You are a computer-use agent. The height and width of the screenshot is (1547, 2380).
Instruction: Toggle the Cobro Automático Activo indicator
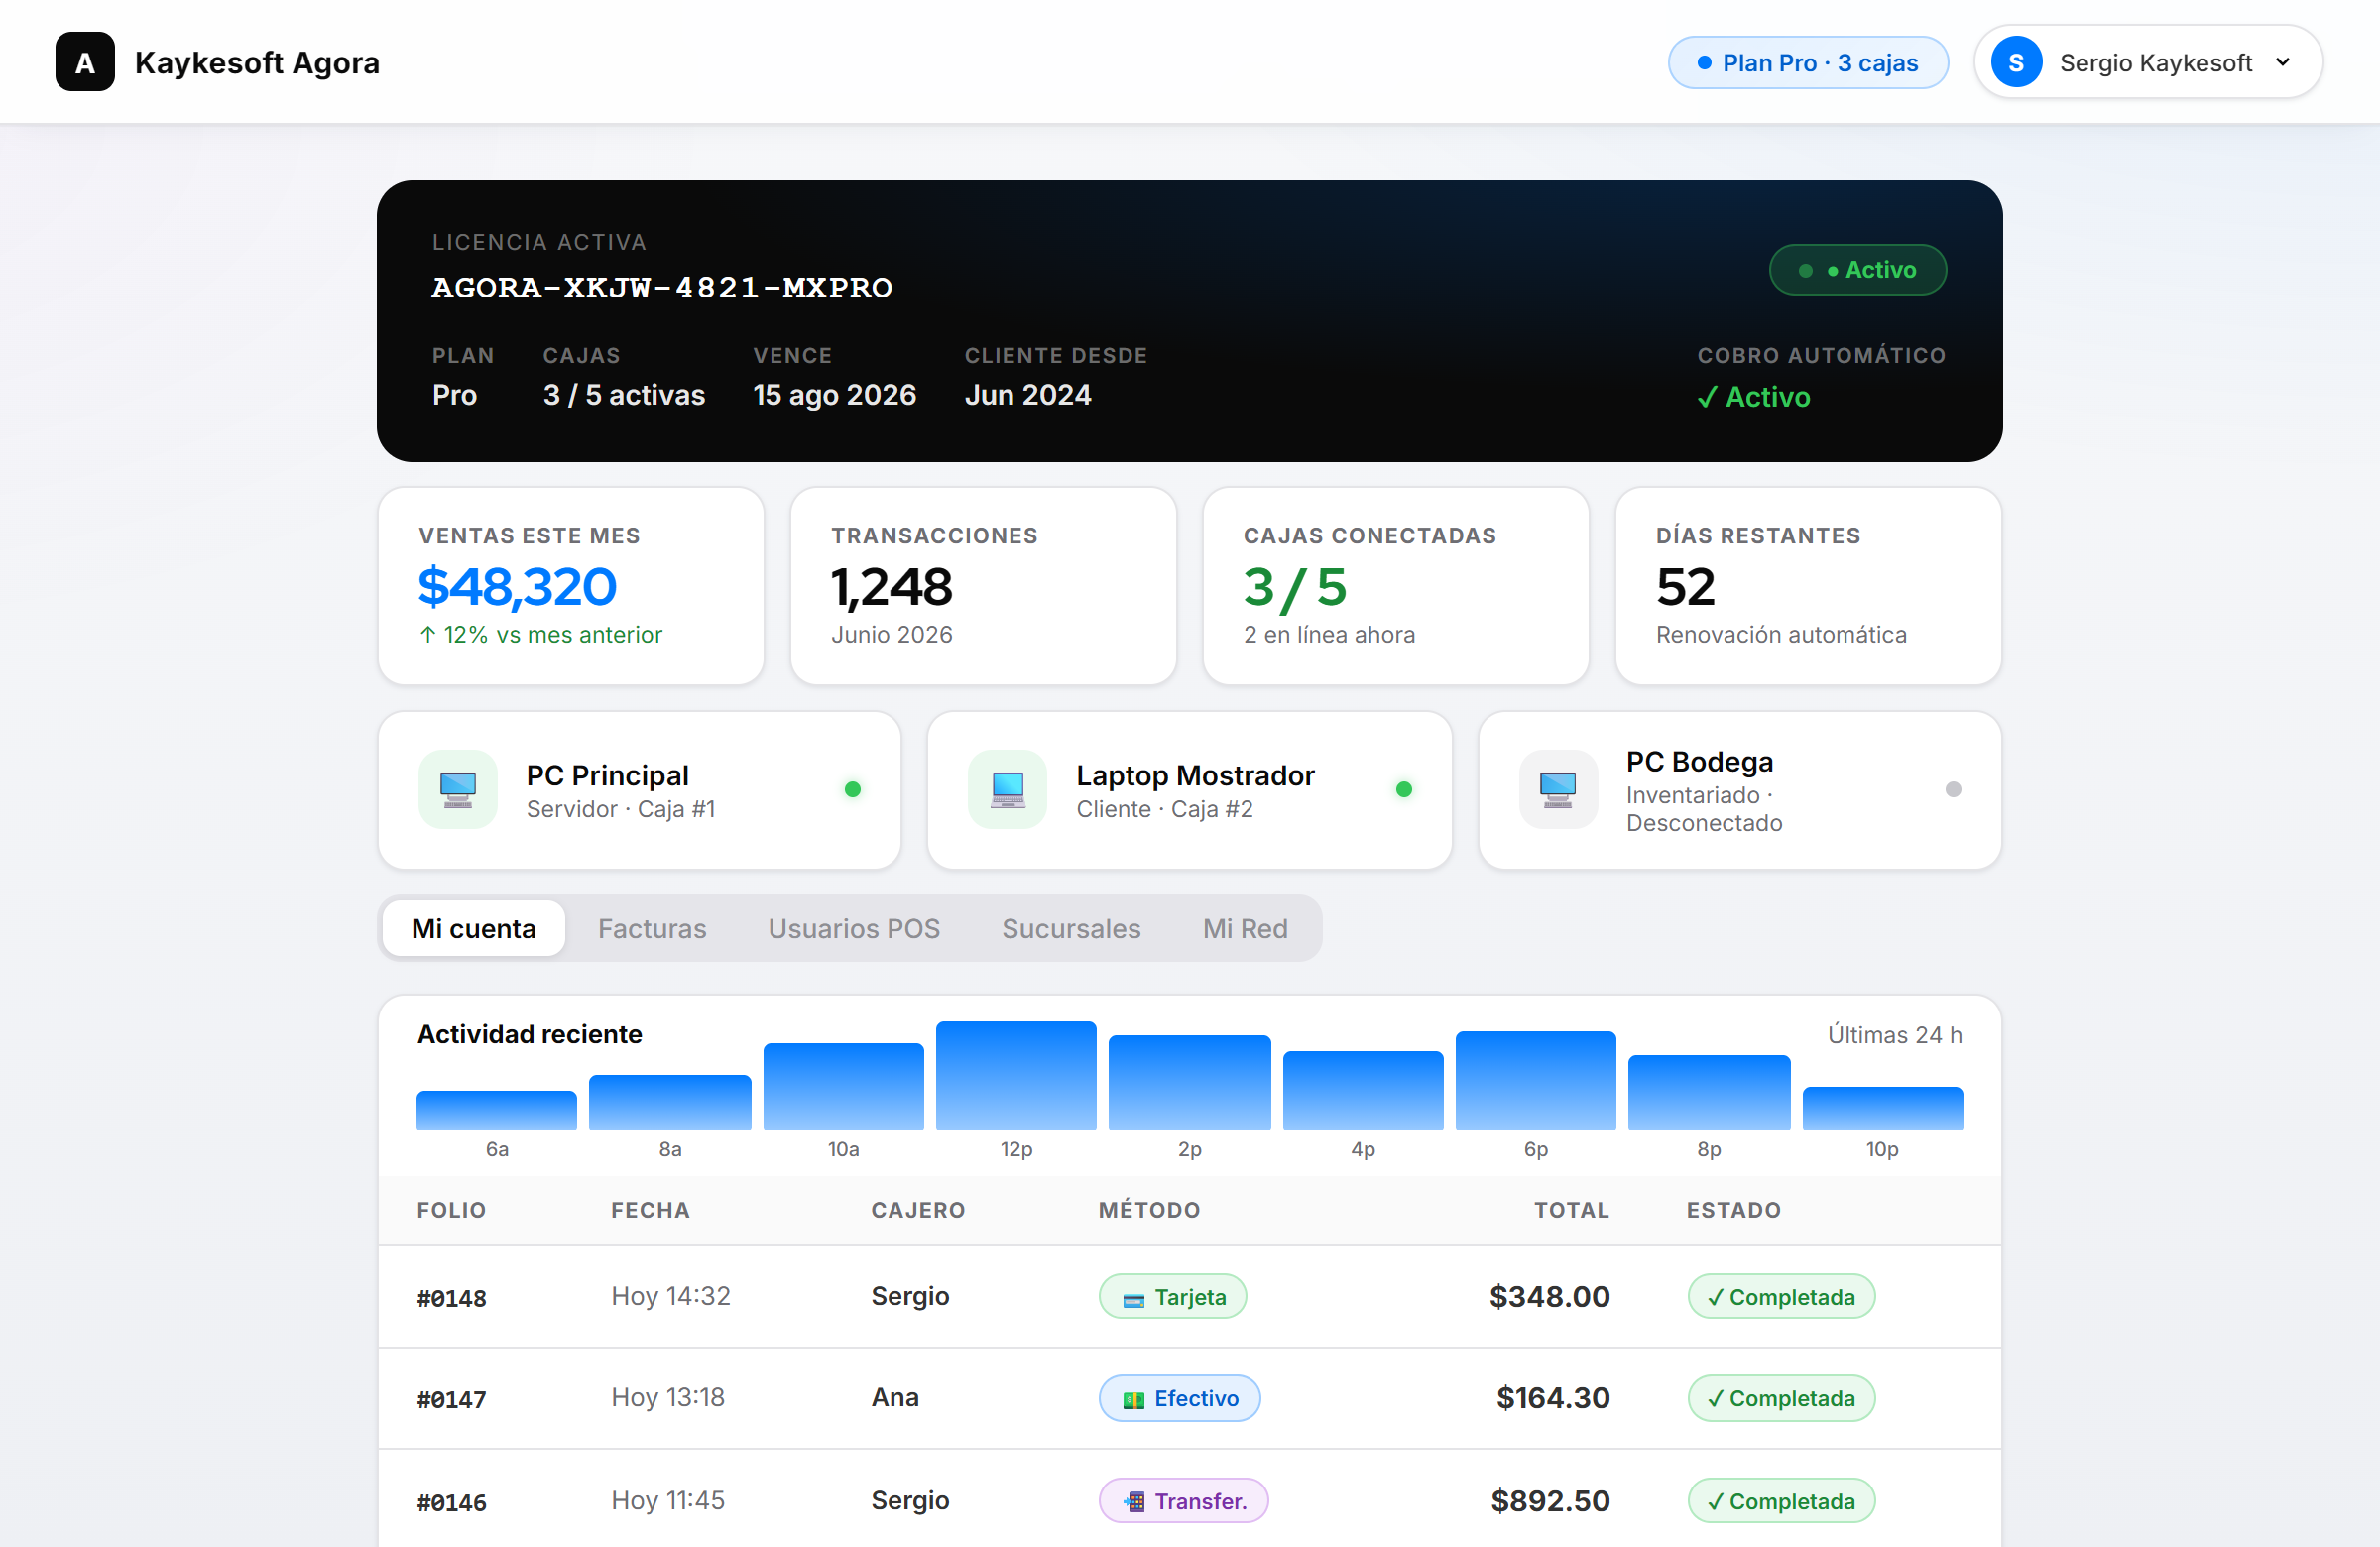(1753, 397)
